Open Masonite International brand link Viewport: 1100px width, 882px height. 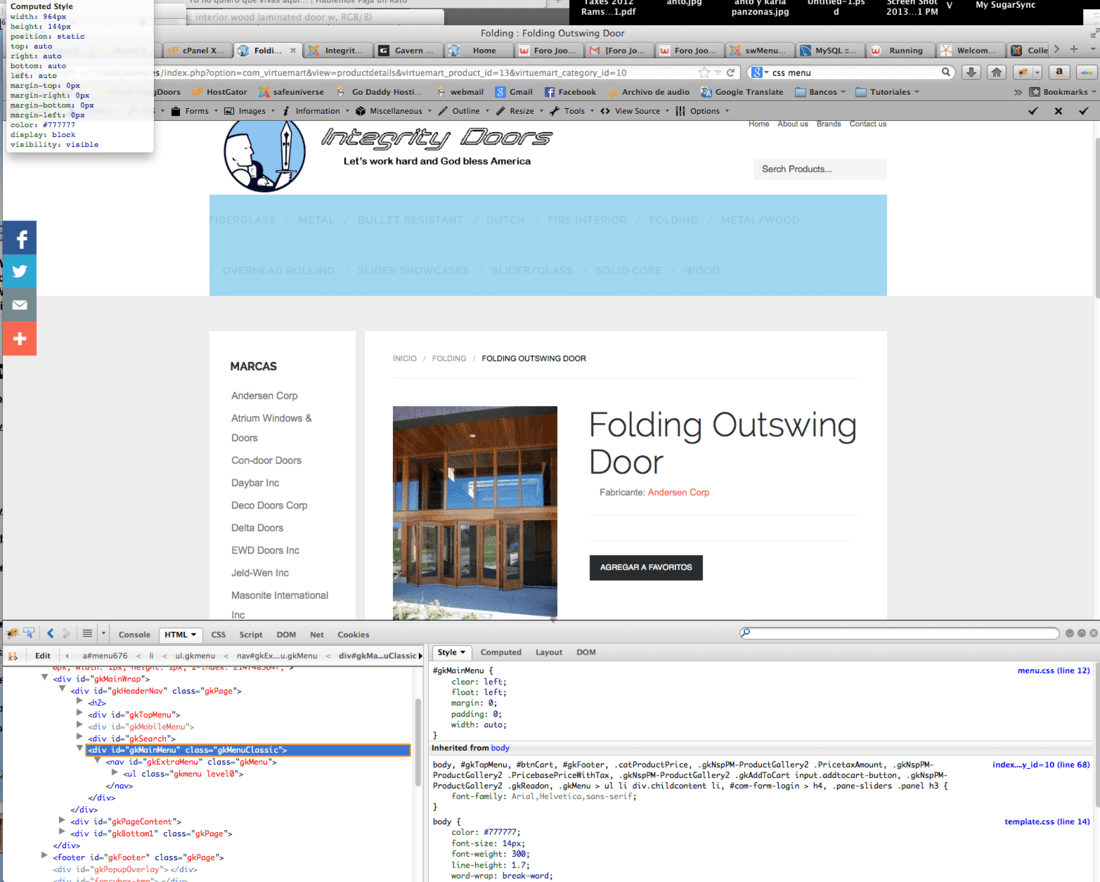(x=280, y=605)
